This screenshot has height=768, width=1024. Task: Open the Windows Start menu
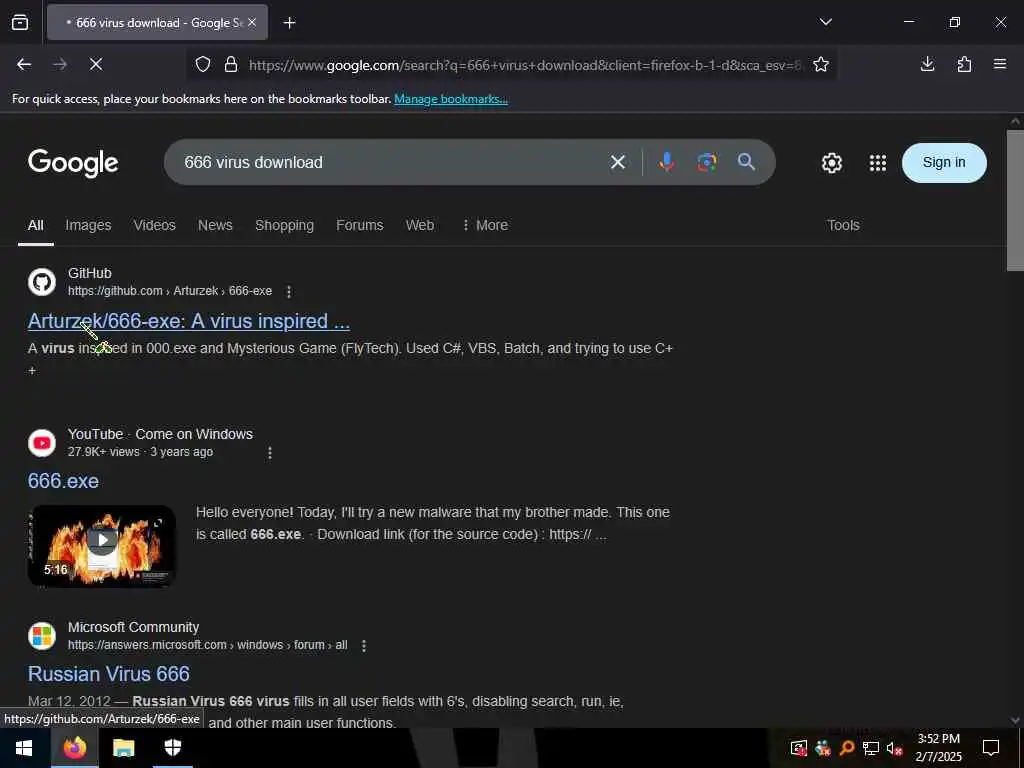pos(24,748)
